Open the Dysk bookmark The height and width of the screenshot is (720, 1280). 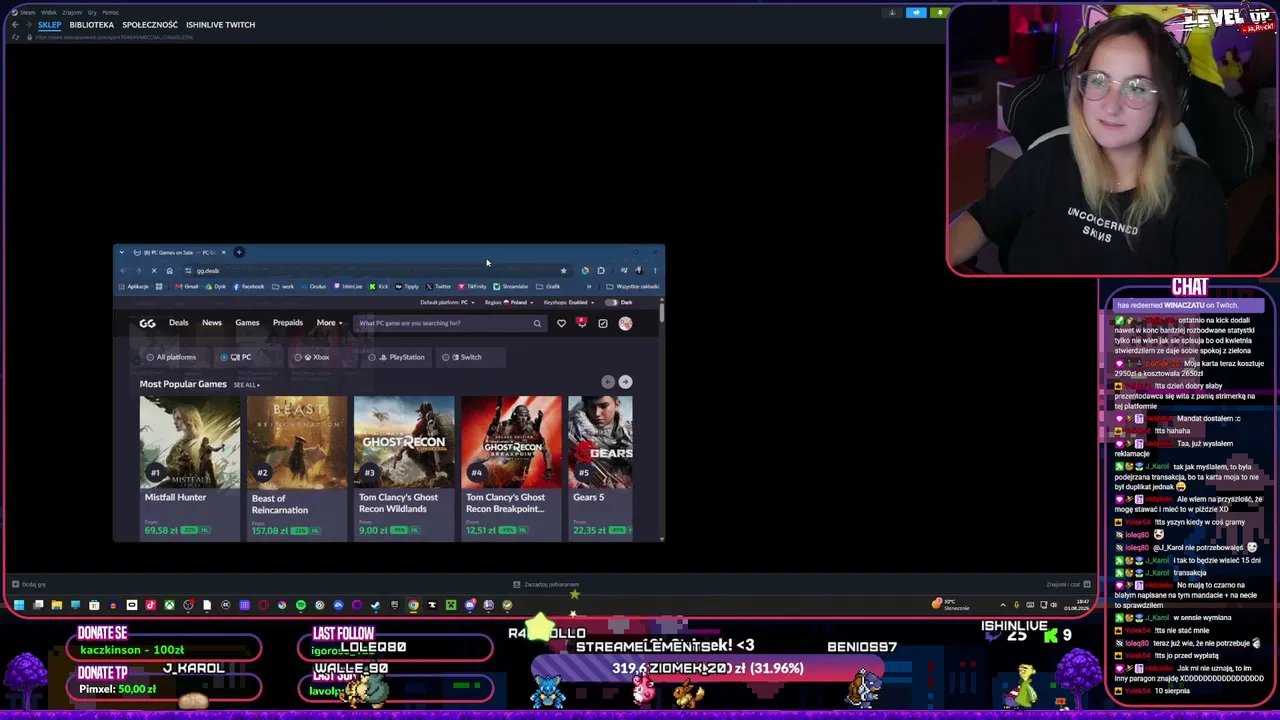click(215, 287)
